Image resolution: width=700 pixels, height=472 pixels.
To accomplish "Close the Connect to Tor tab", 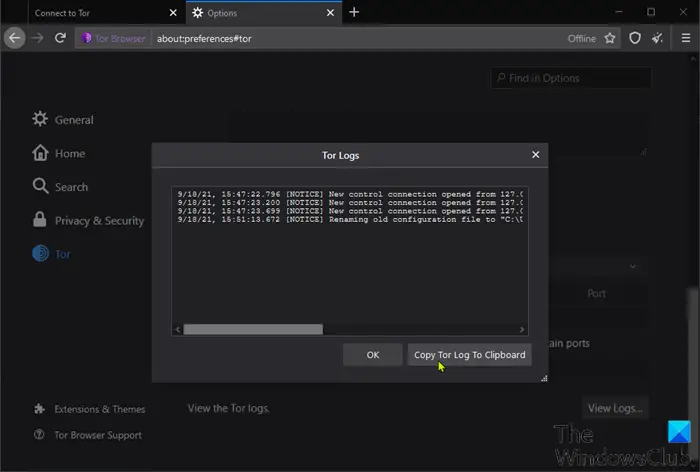I will (173, 13).
